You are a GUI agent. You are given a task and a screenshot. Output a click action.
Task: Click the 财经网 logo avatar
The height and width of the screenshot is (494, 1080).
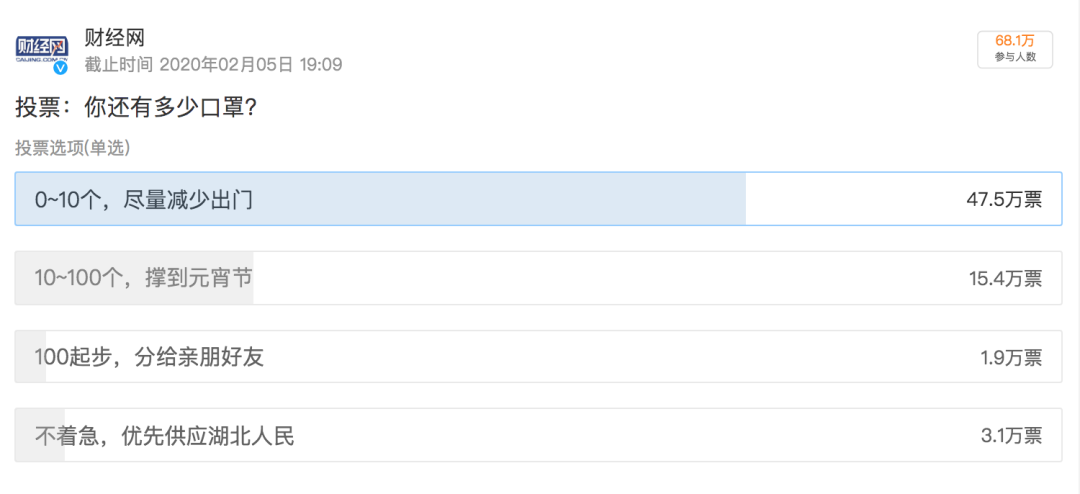[x=42, y=50]
